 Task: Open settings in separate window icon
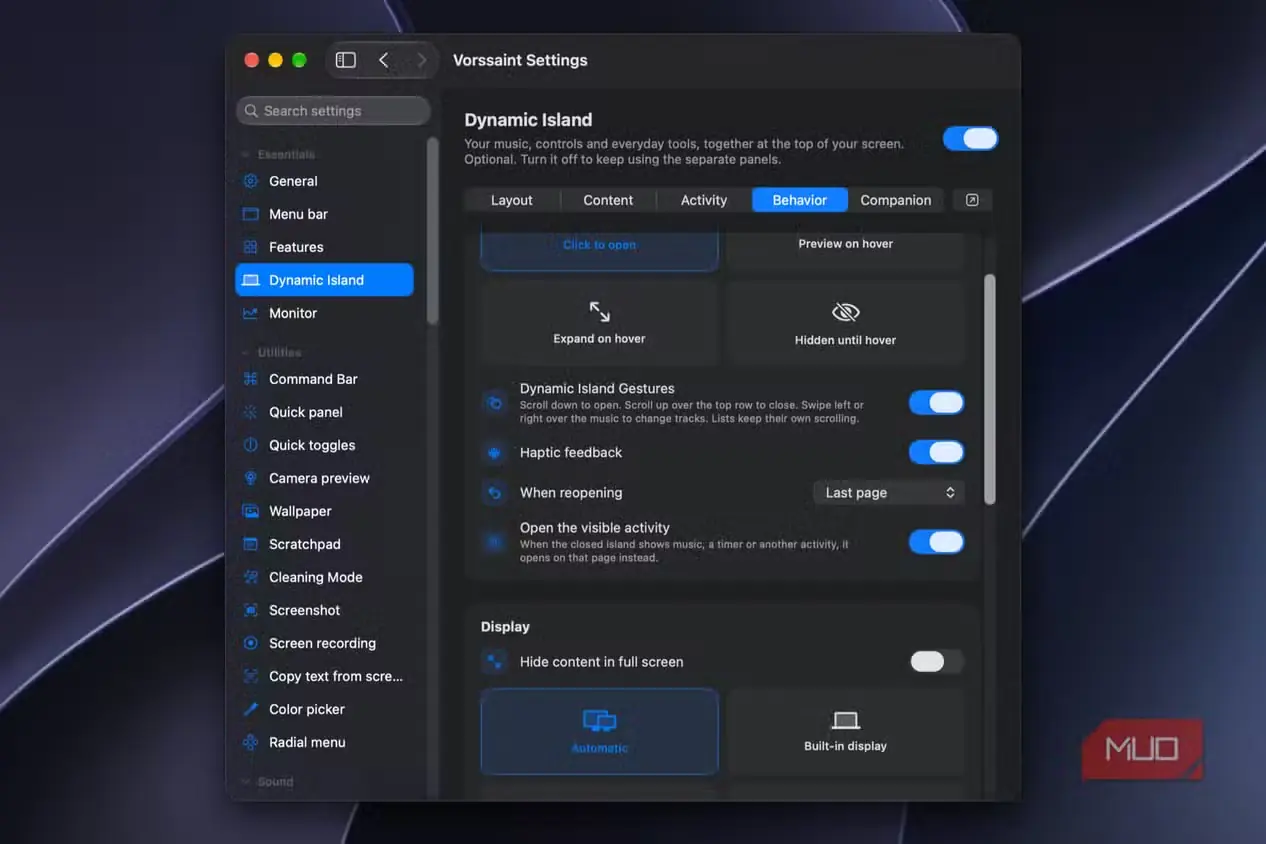click(x=972, y=200)
